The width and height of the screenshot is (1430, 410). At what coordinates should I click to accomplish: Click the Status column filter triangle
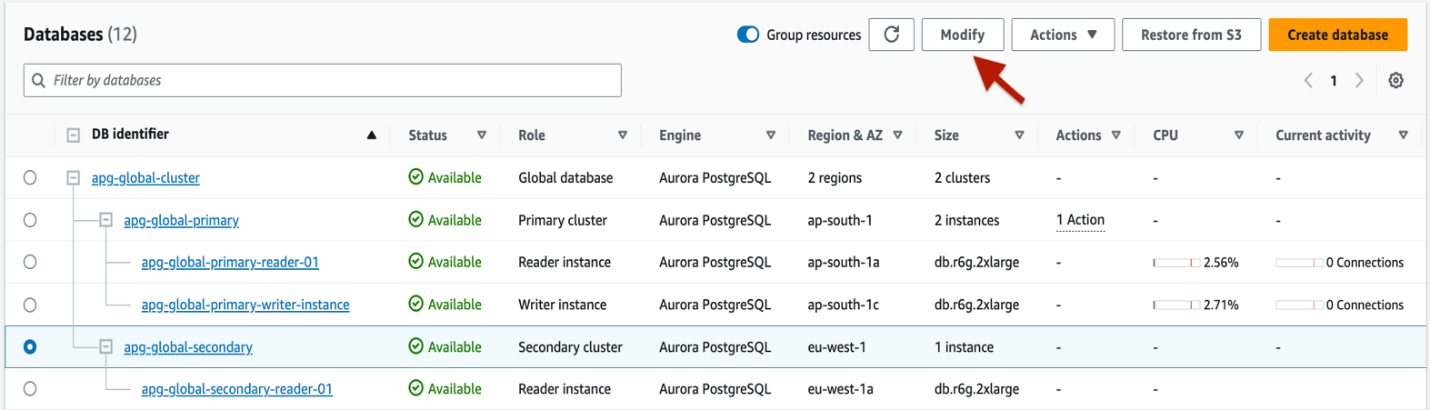tap(481, 135)
